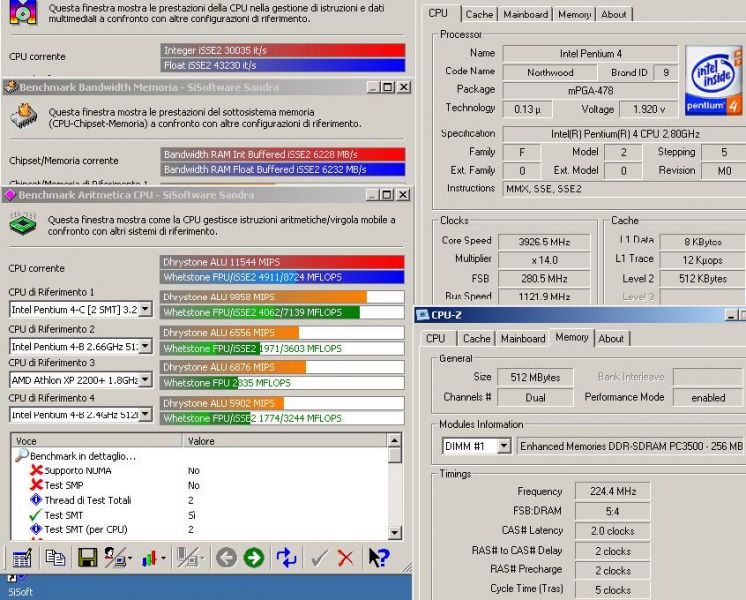This screenshot has height=600, width=746.
Task: Click the CAS# Latency 2.0 clocks value
Action: pyautogui.click(x=613, y=531)
